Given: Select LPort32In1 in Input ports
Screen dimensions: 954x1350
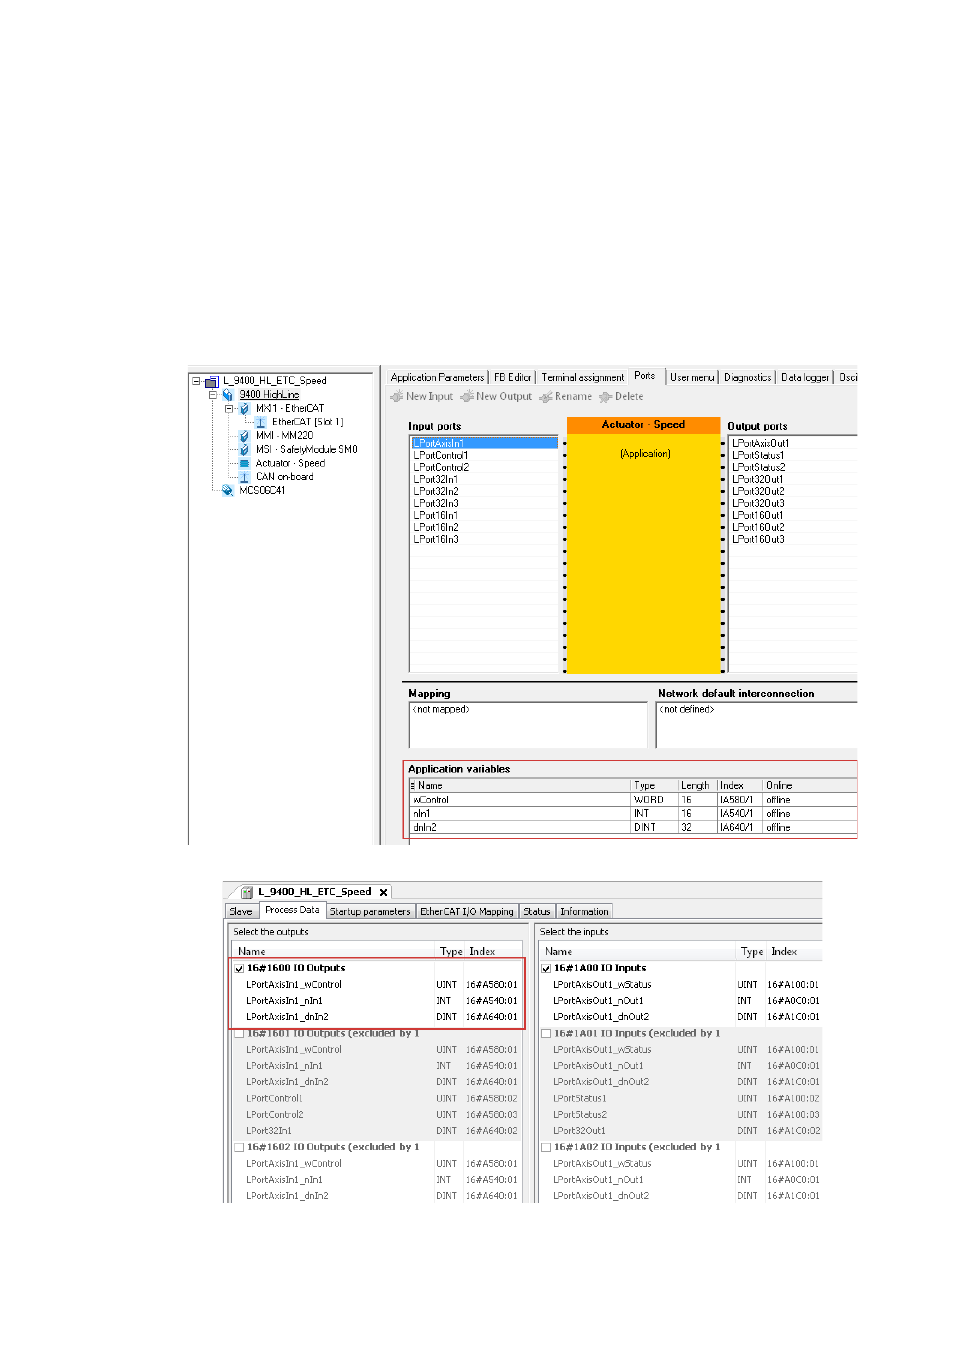Looking at the screenshot, I should pos(485,479).
